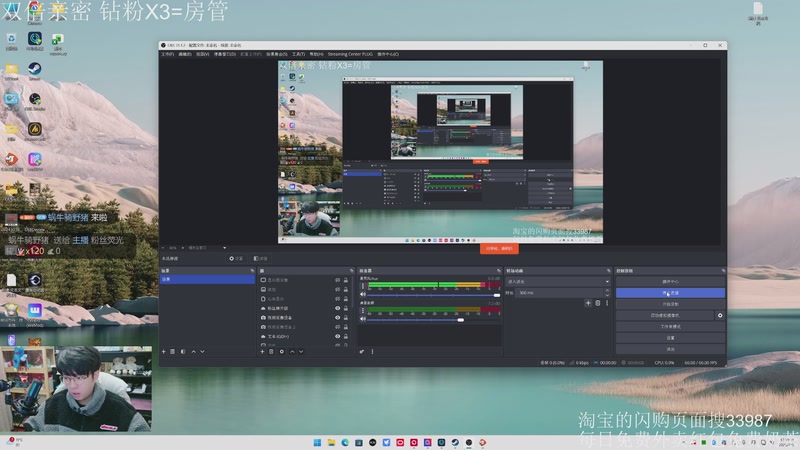Move source down in Sources toolbar
Screen dimensions: 800x450
[x=301, y=352]
